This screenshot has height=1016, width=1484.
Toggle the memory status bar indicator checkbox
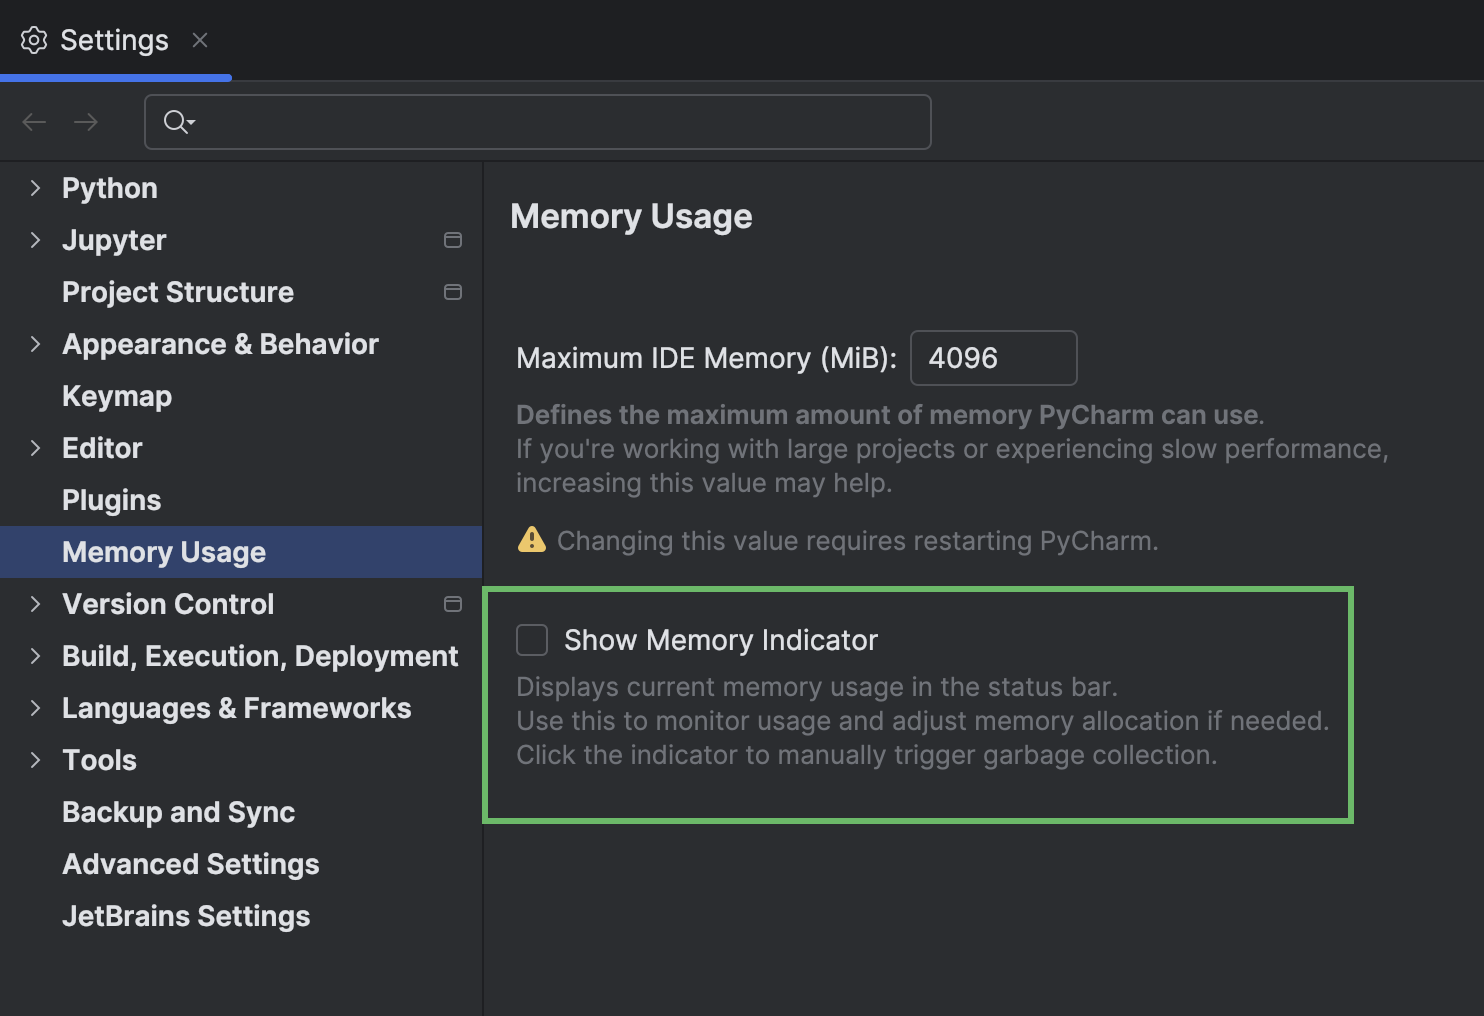pyautogui.click(x=531, y=639)
